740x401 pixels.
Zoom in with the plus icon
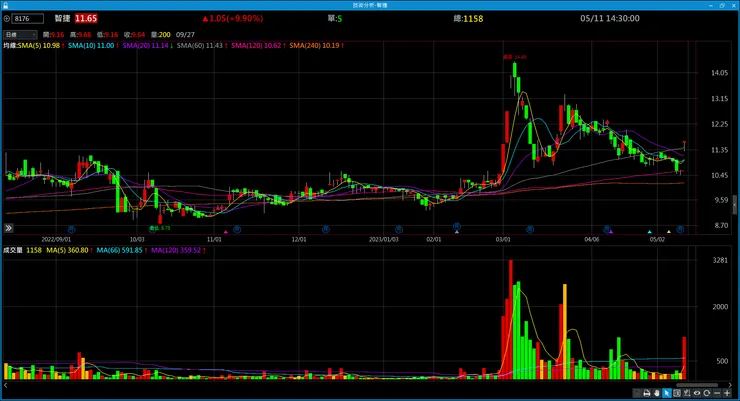(x=727, y=393)
